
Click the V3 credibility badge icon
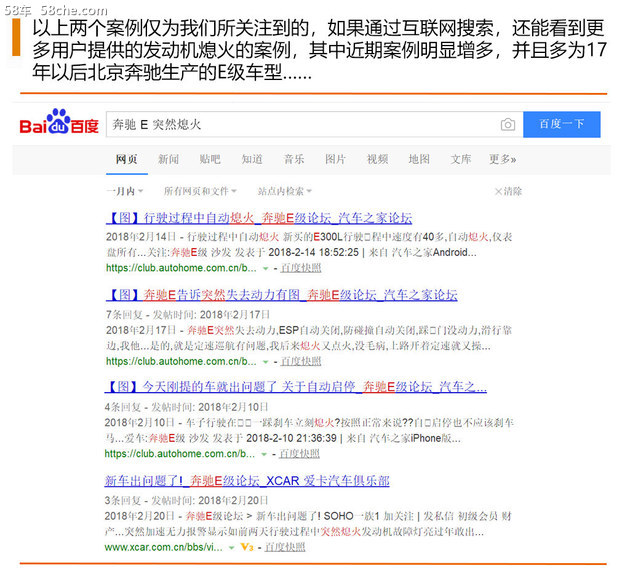[x=247, y=547]
